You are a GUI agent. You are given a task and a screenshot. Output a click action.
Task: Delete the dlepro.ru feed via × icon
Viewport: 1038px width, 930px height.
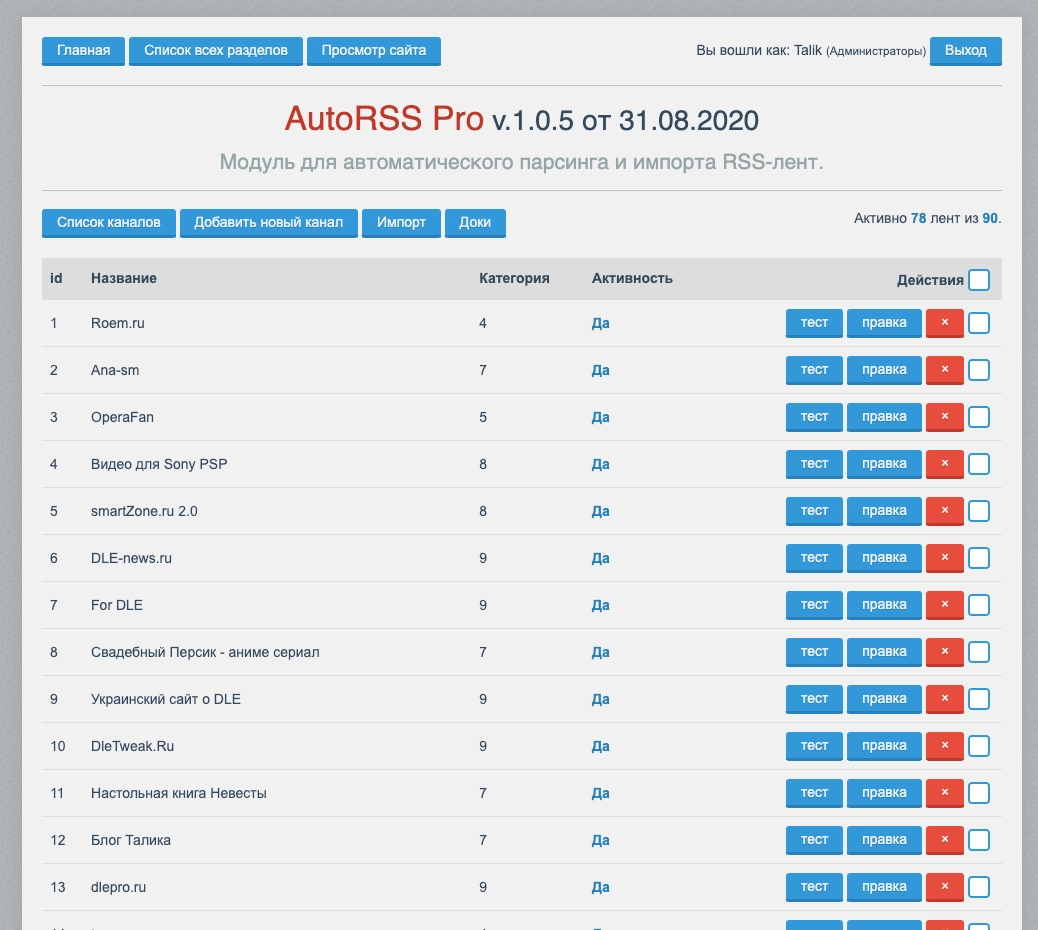pos(944,887)
